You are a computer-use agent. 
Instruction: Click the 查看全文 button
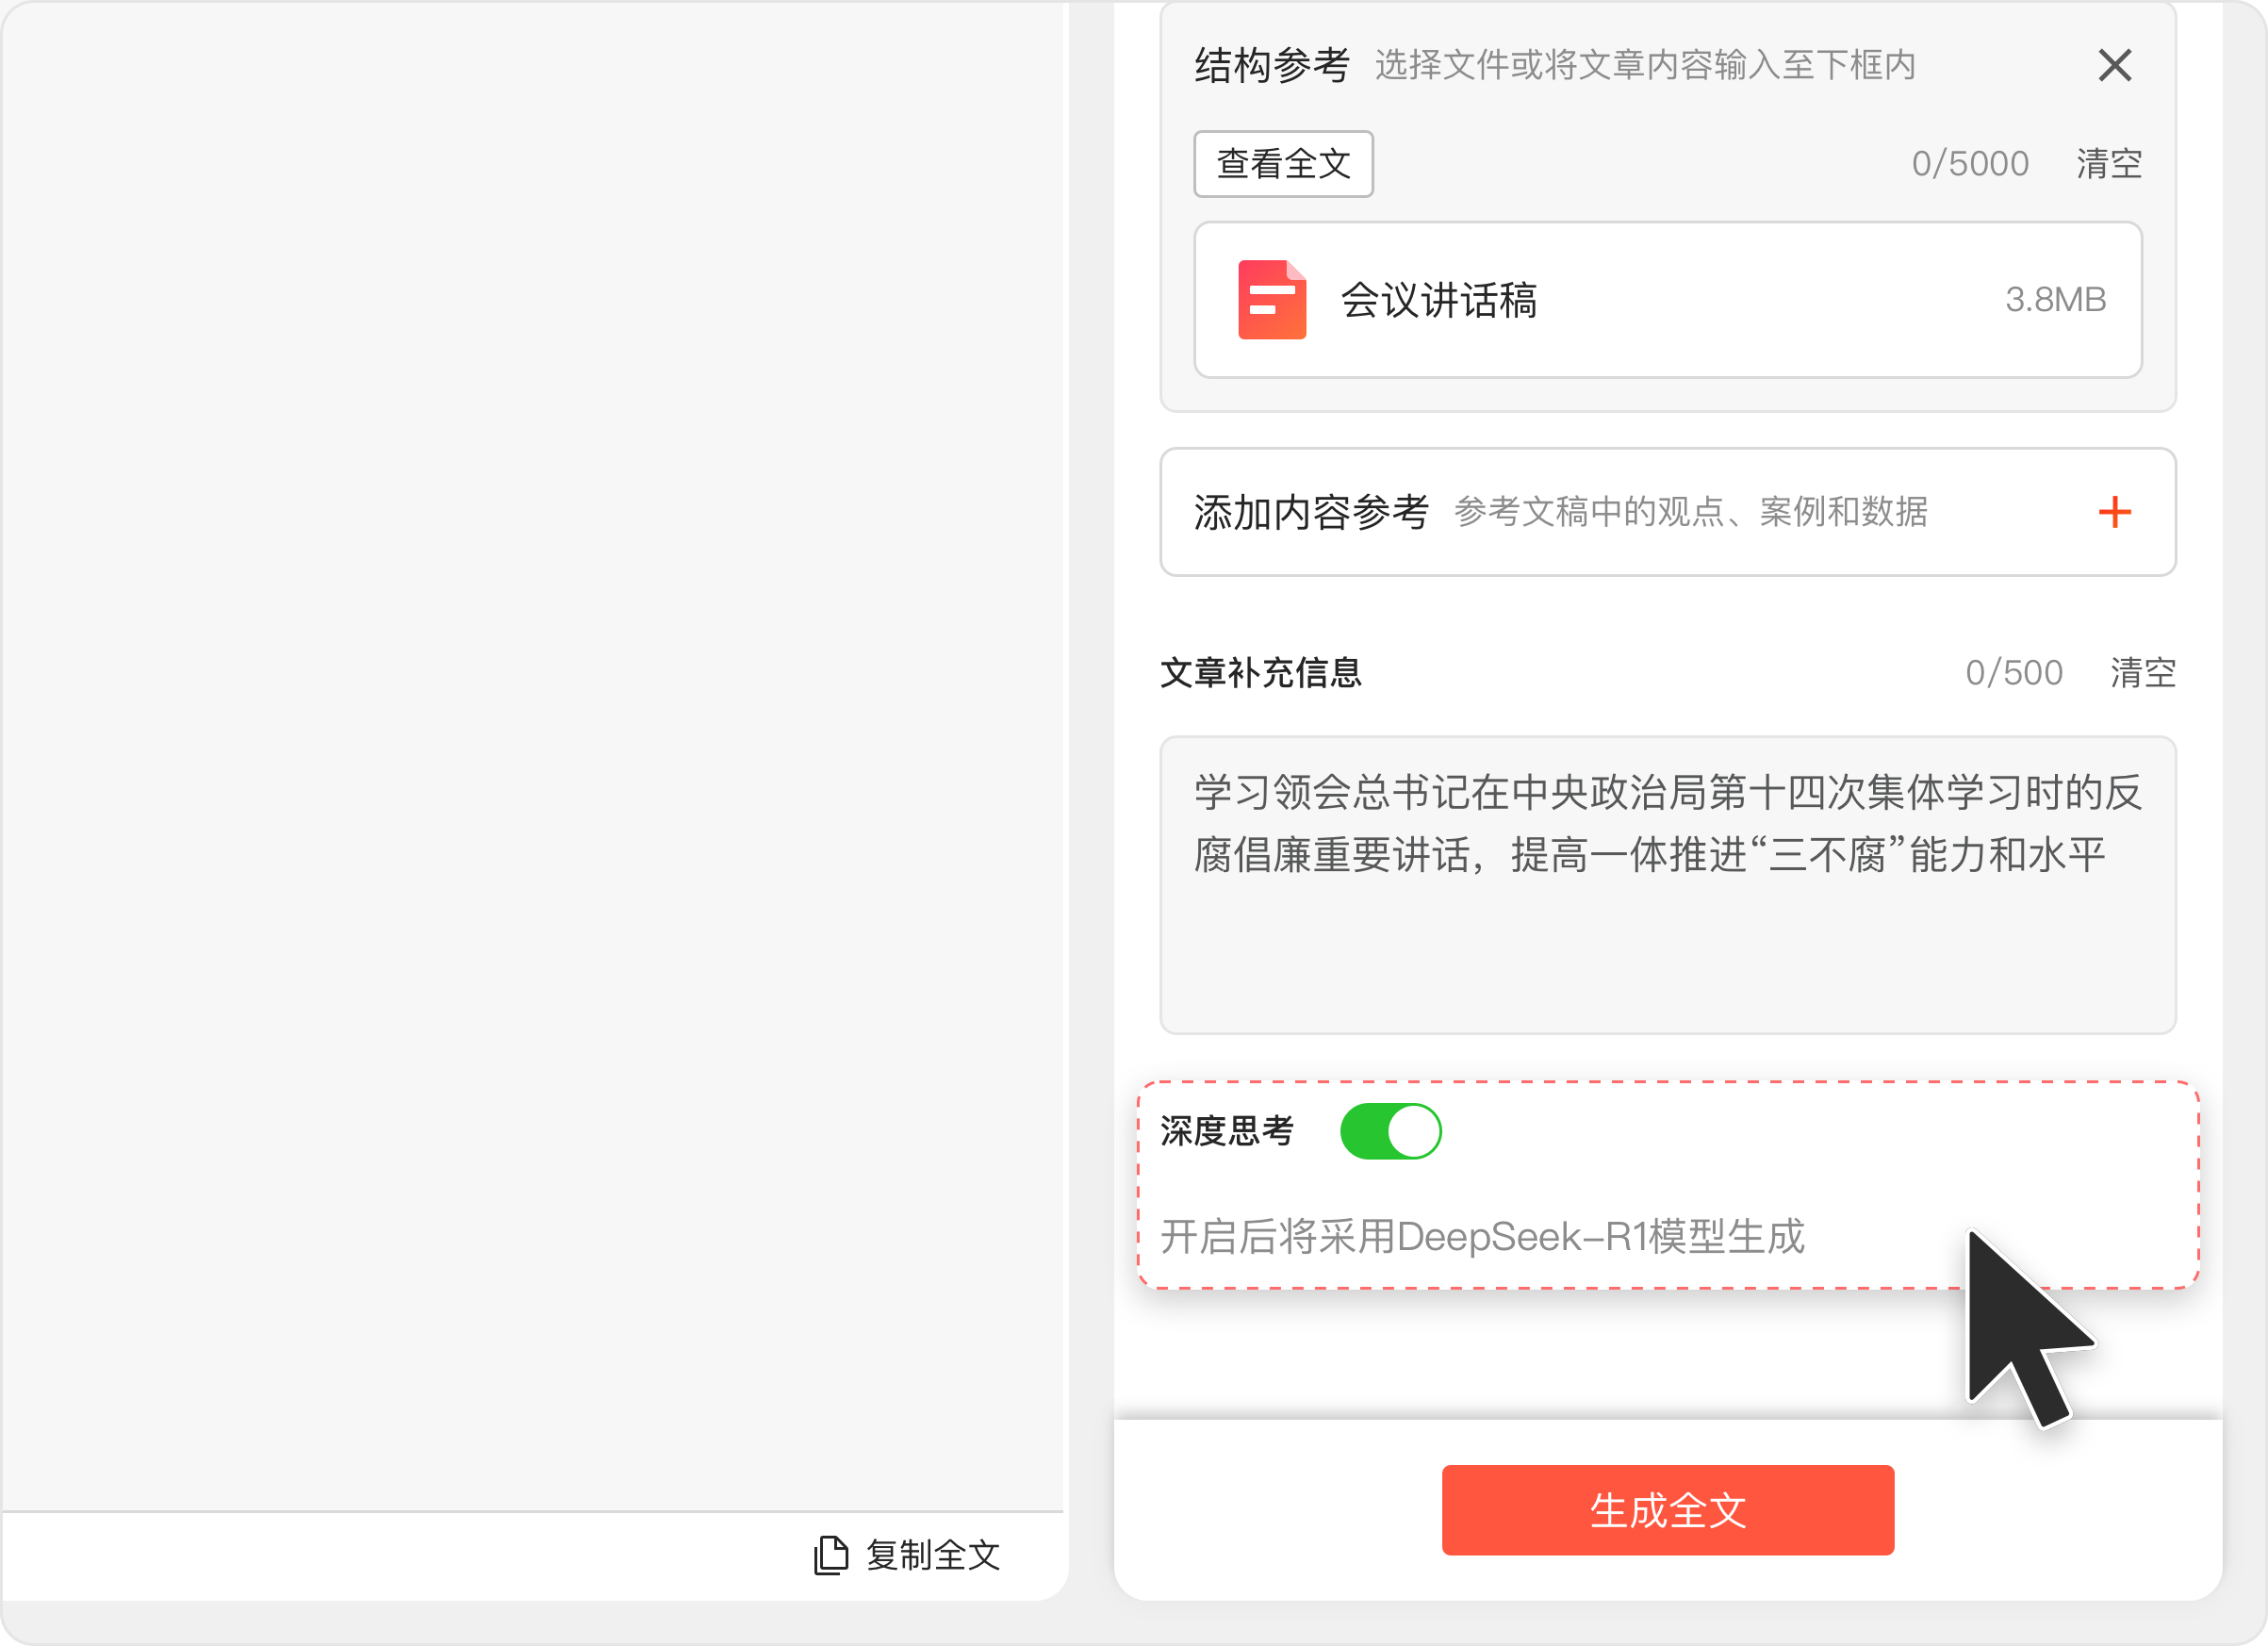coord(1283,164)
